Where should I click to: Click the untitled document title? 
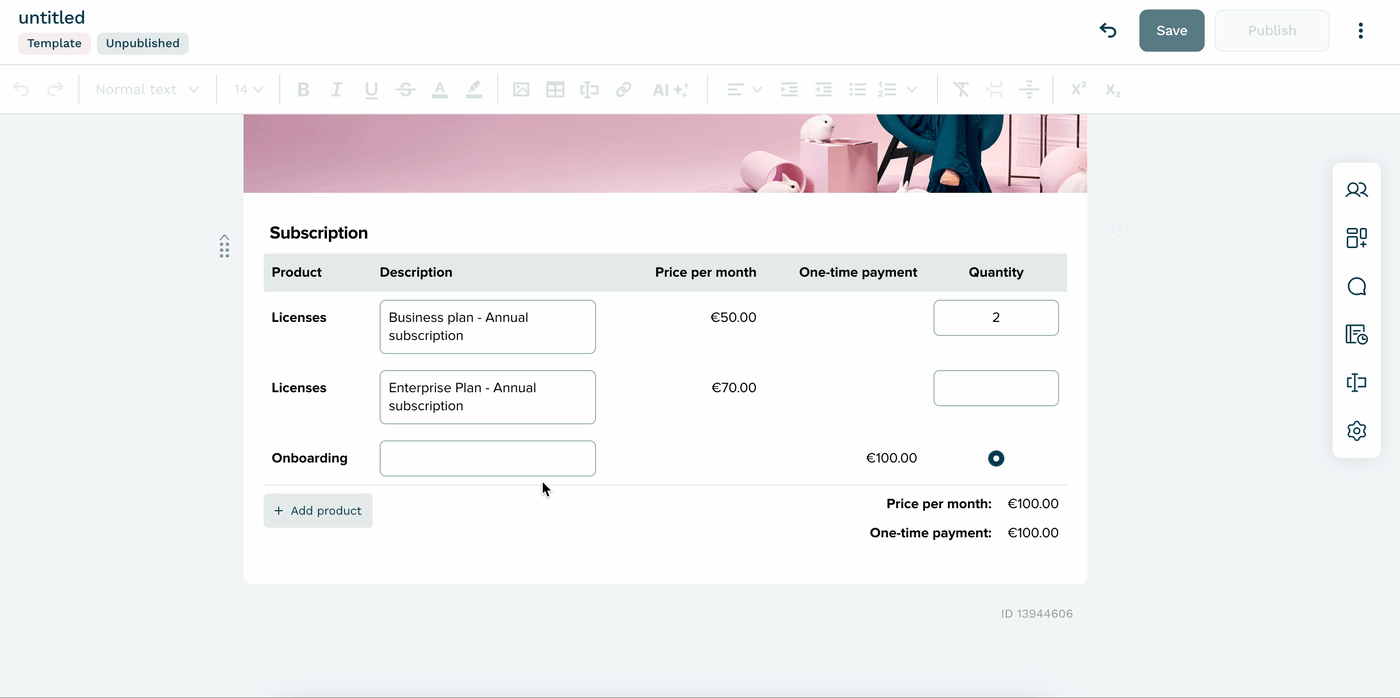52,17
